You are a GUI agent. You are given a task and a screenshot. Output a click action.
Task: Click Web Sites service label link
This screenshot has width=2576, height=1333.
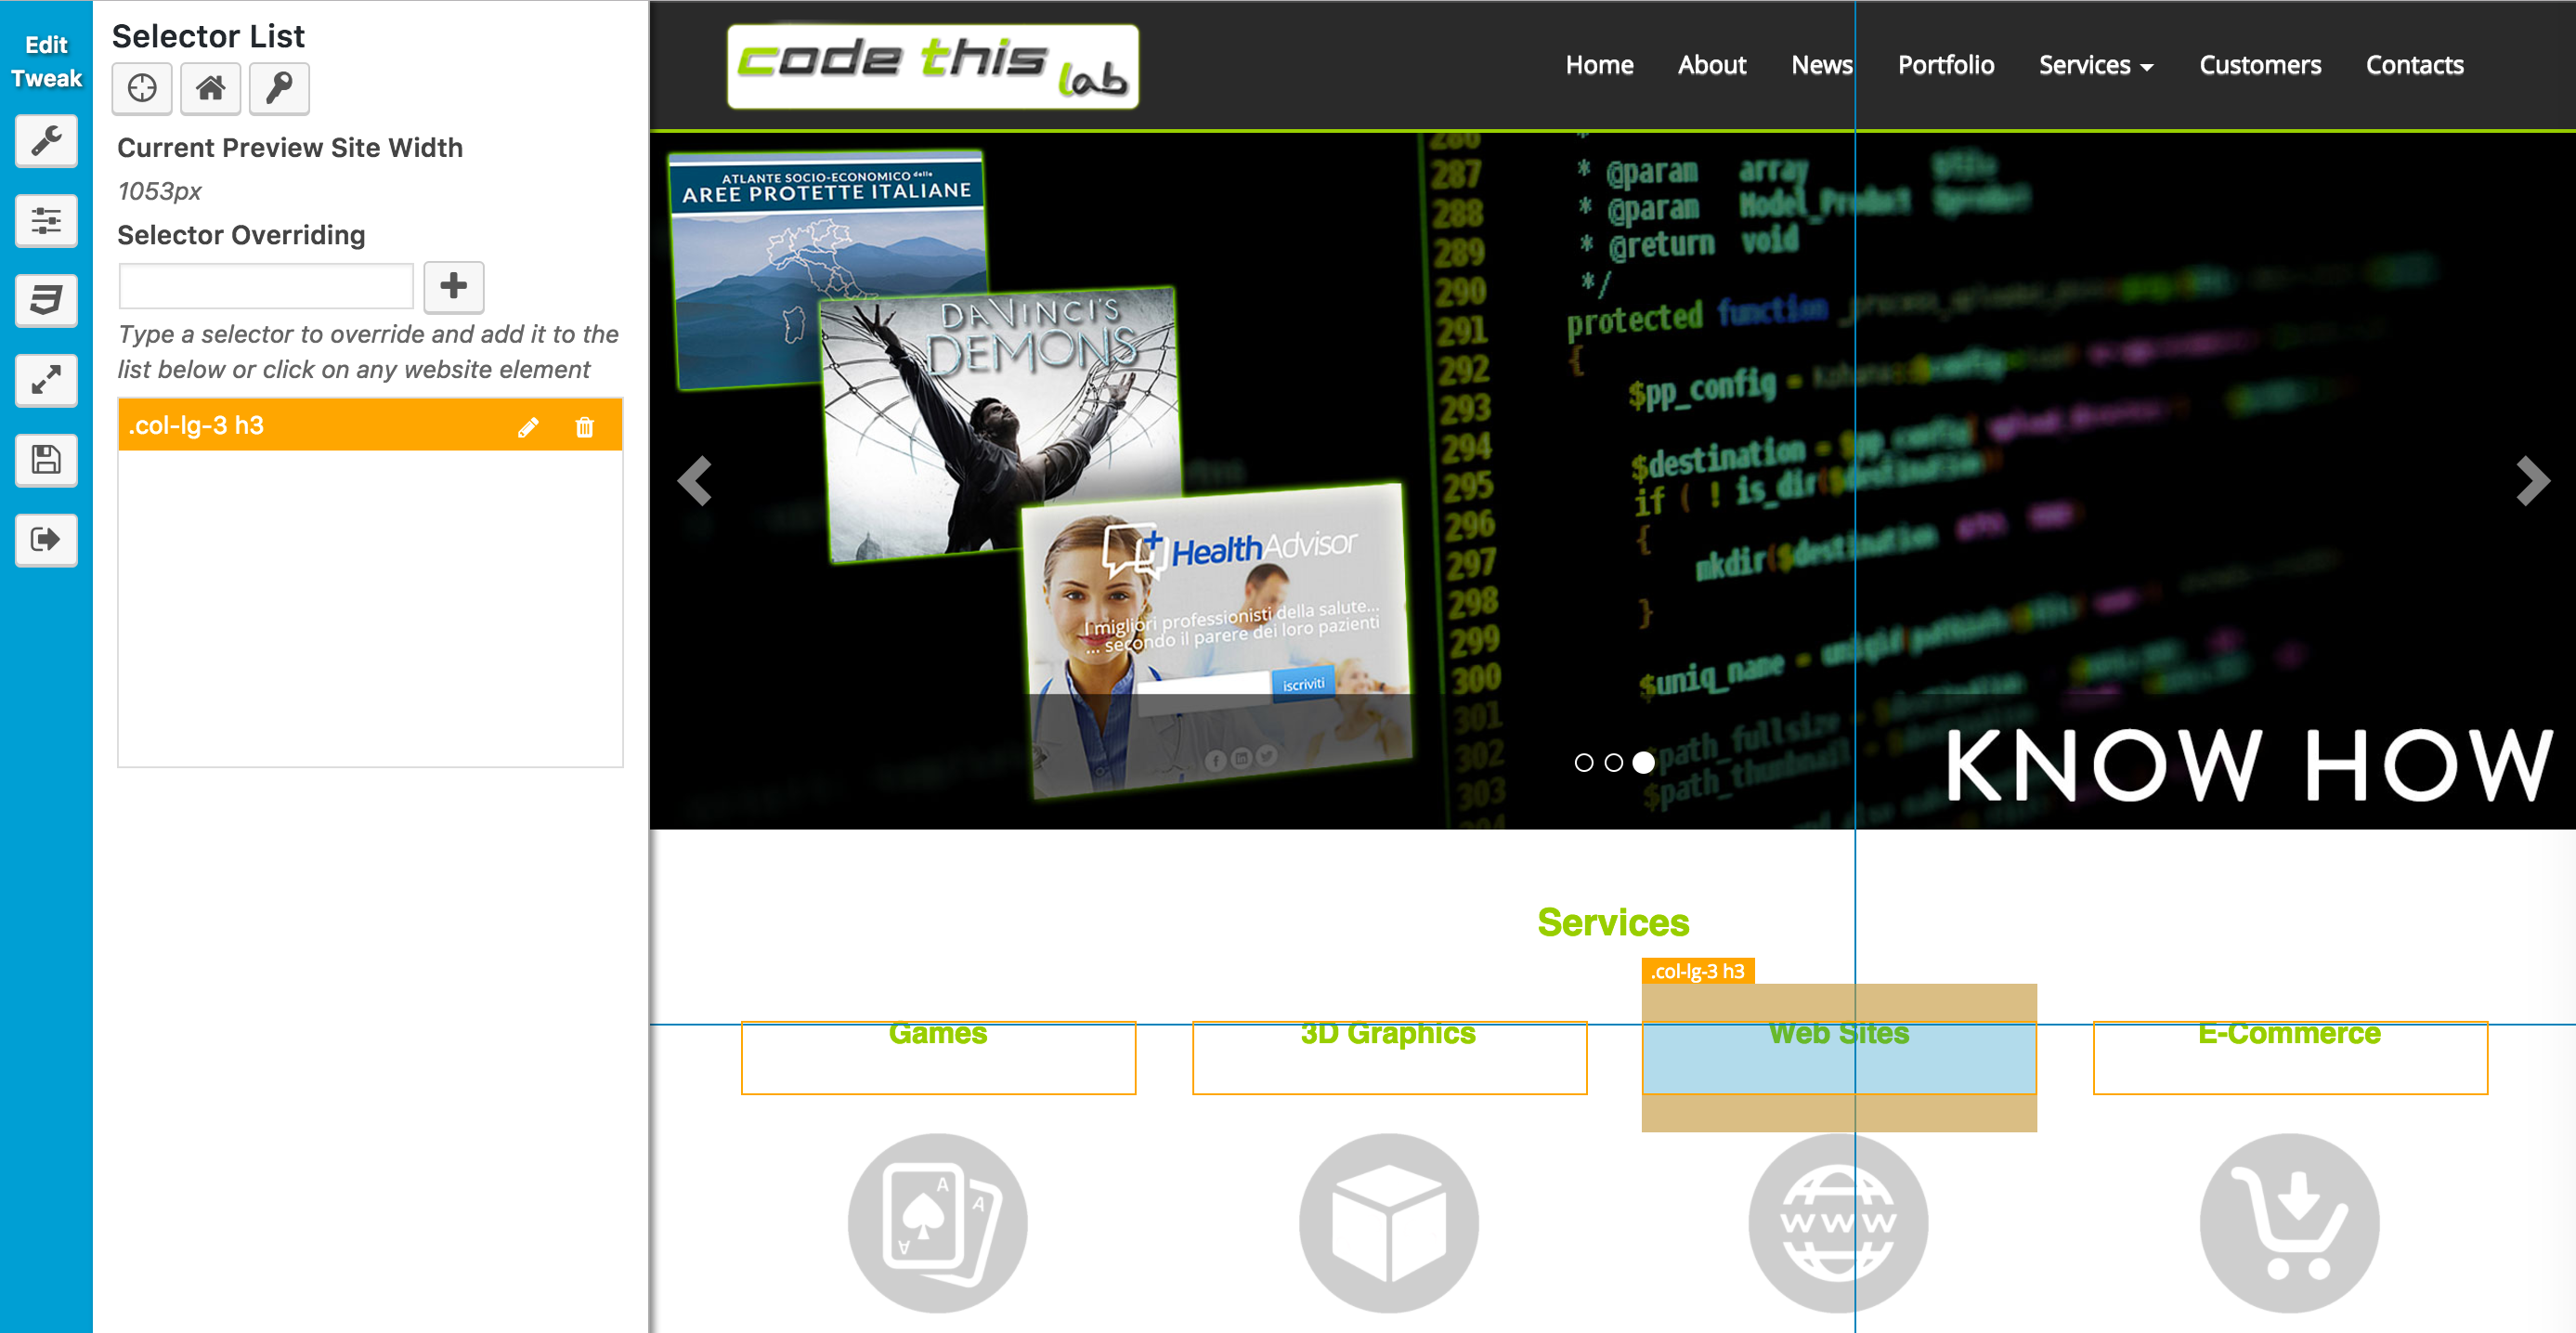coord(1839,1034)
